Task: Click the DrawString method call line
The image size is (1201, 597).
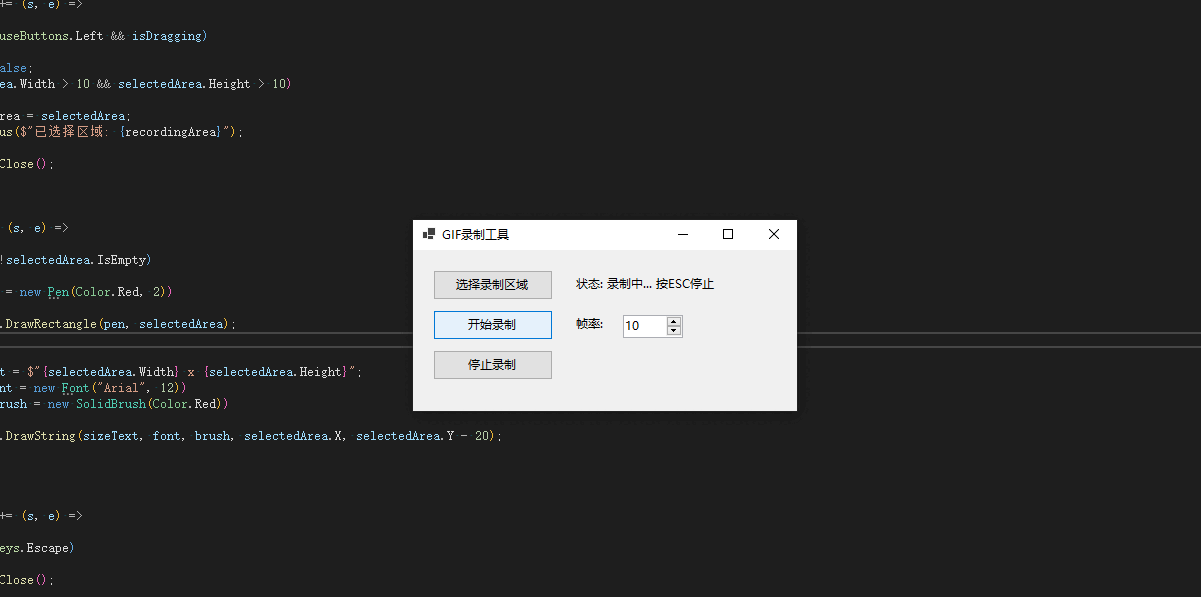Action: 41,435
